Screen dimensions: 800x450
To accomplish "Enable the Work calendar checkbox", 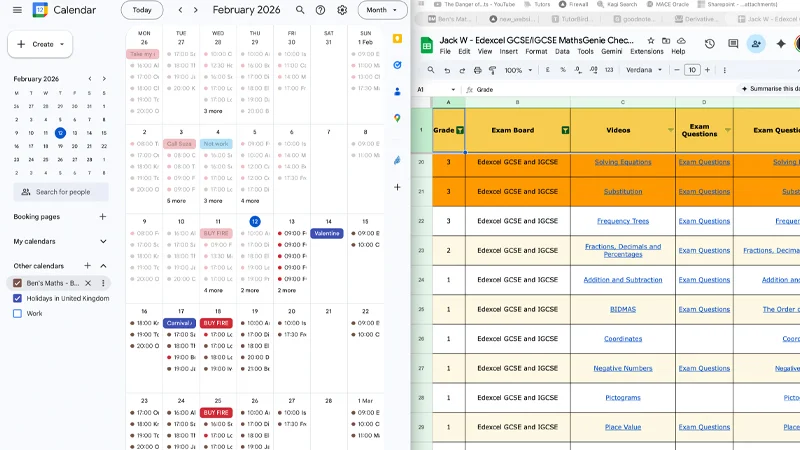I will [17, 314].
